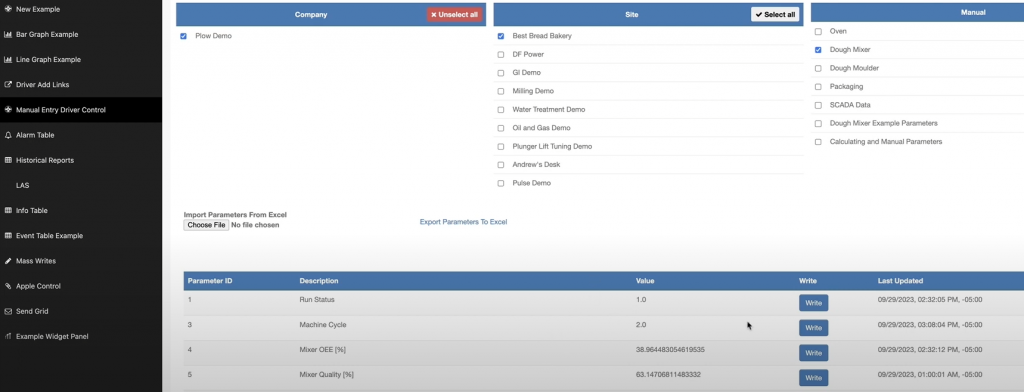Check the Pulse Demo site checkbox
Screen dimensions: 1024x392
(501, 184)
